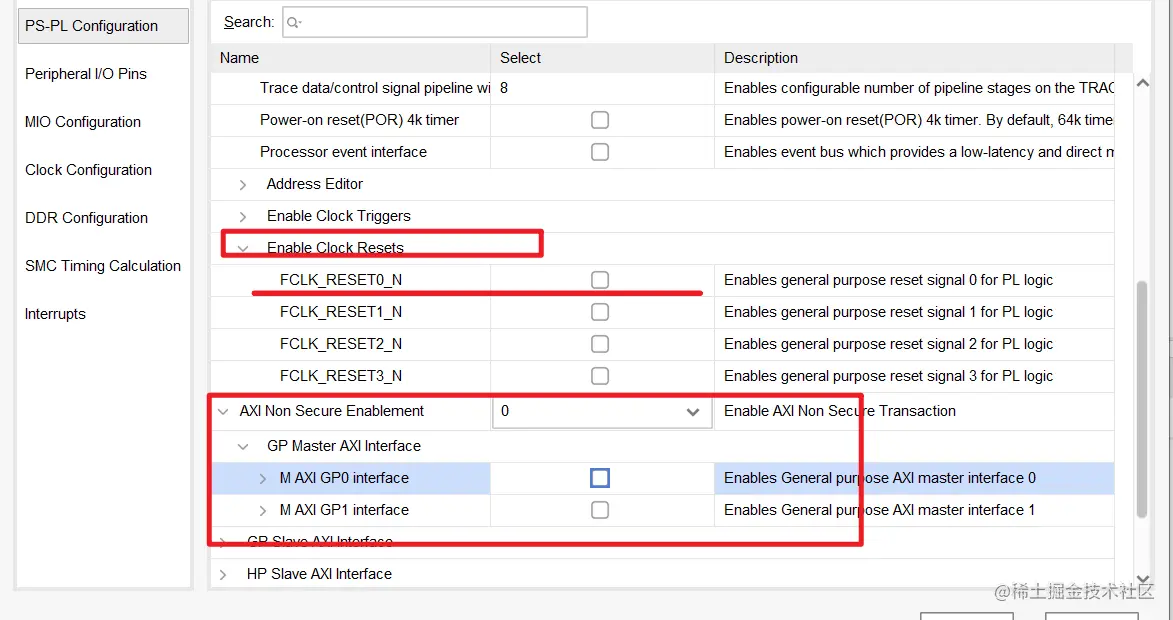Select FCLK_RESET1_N row label

[x=340, y=312]
